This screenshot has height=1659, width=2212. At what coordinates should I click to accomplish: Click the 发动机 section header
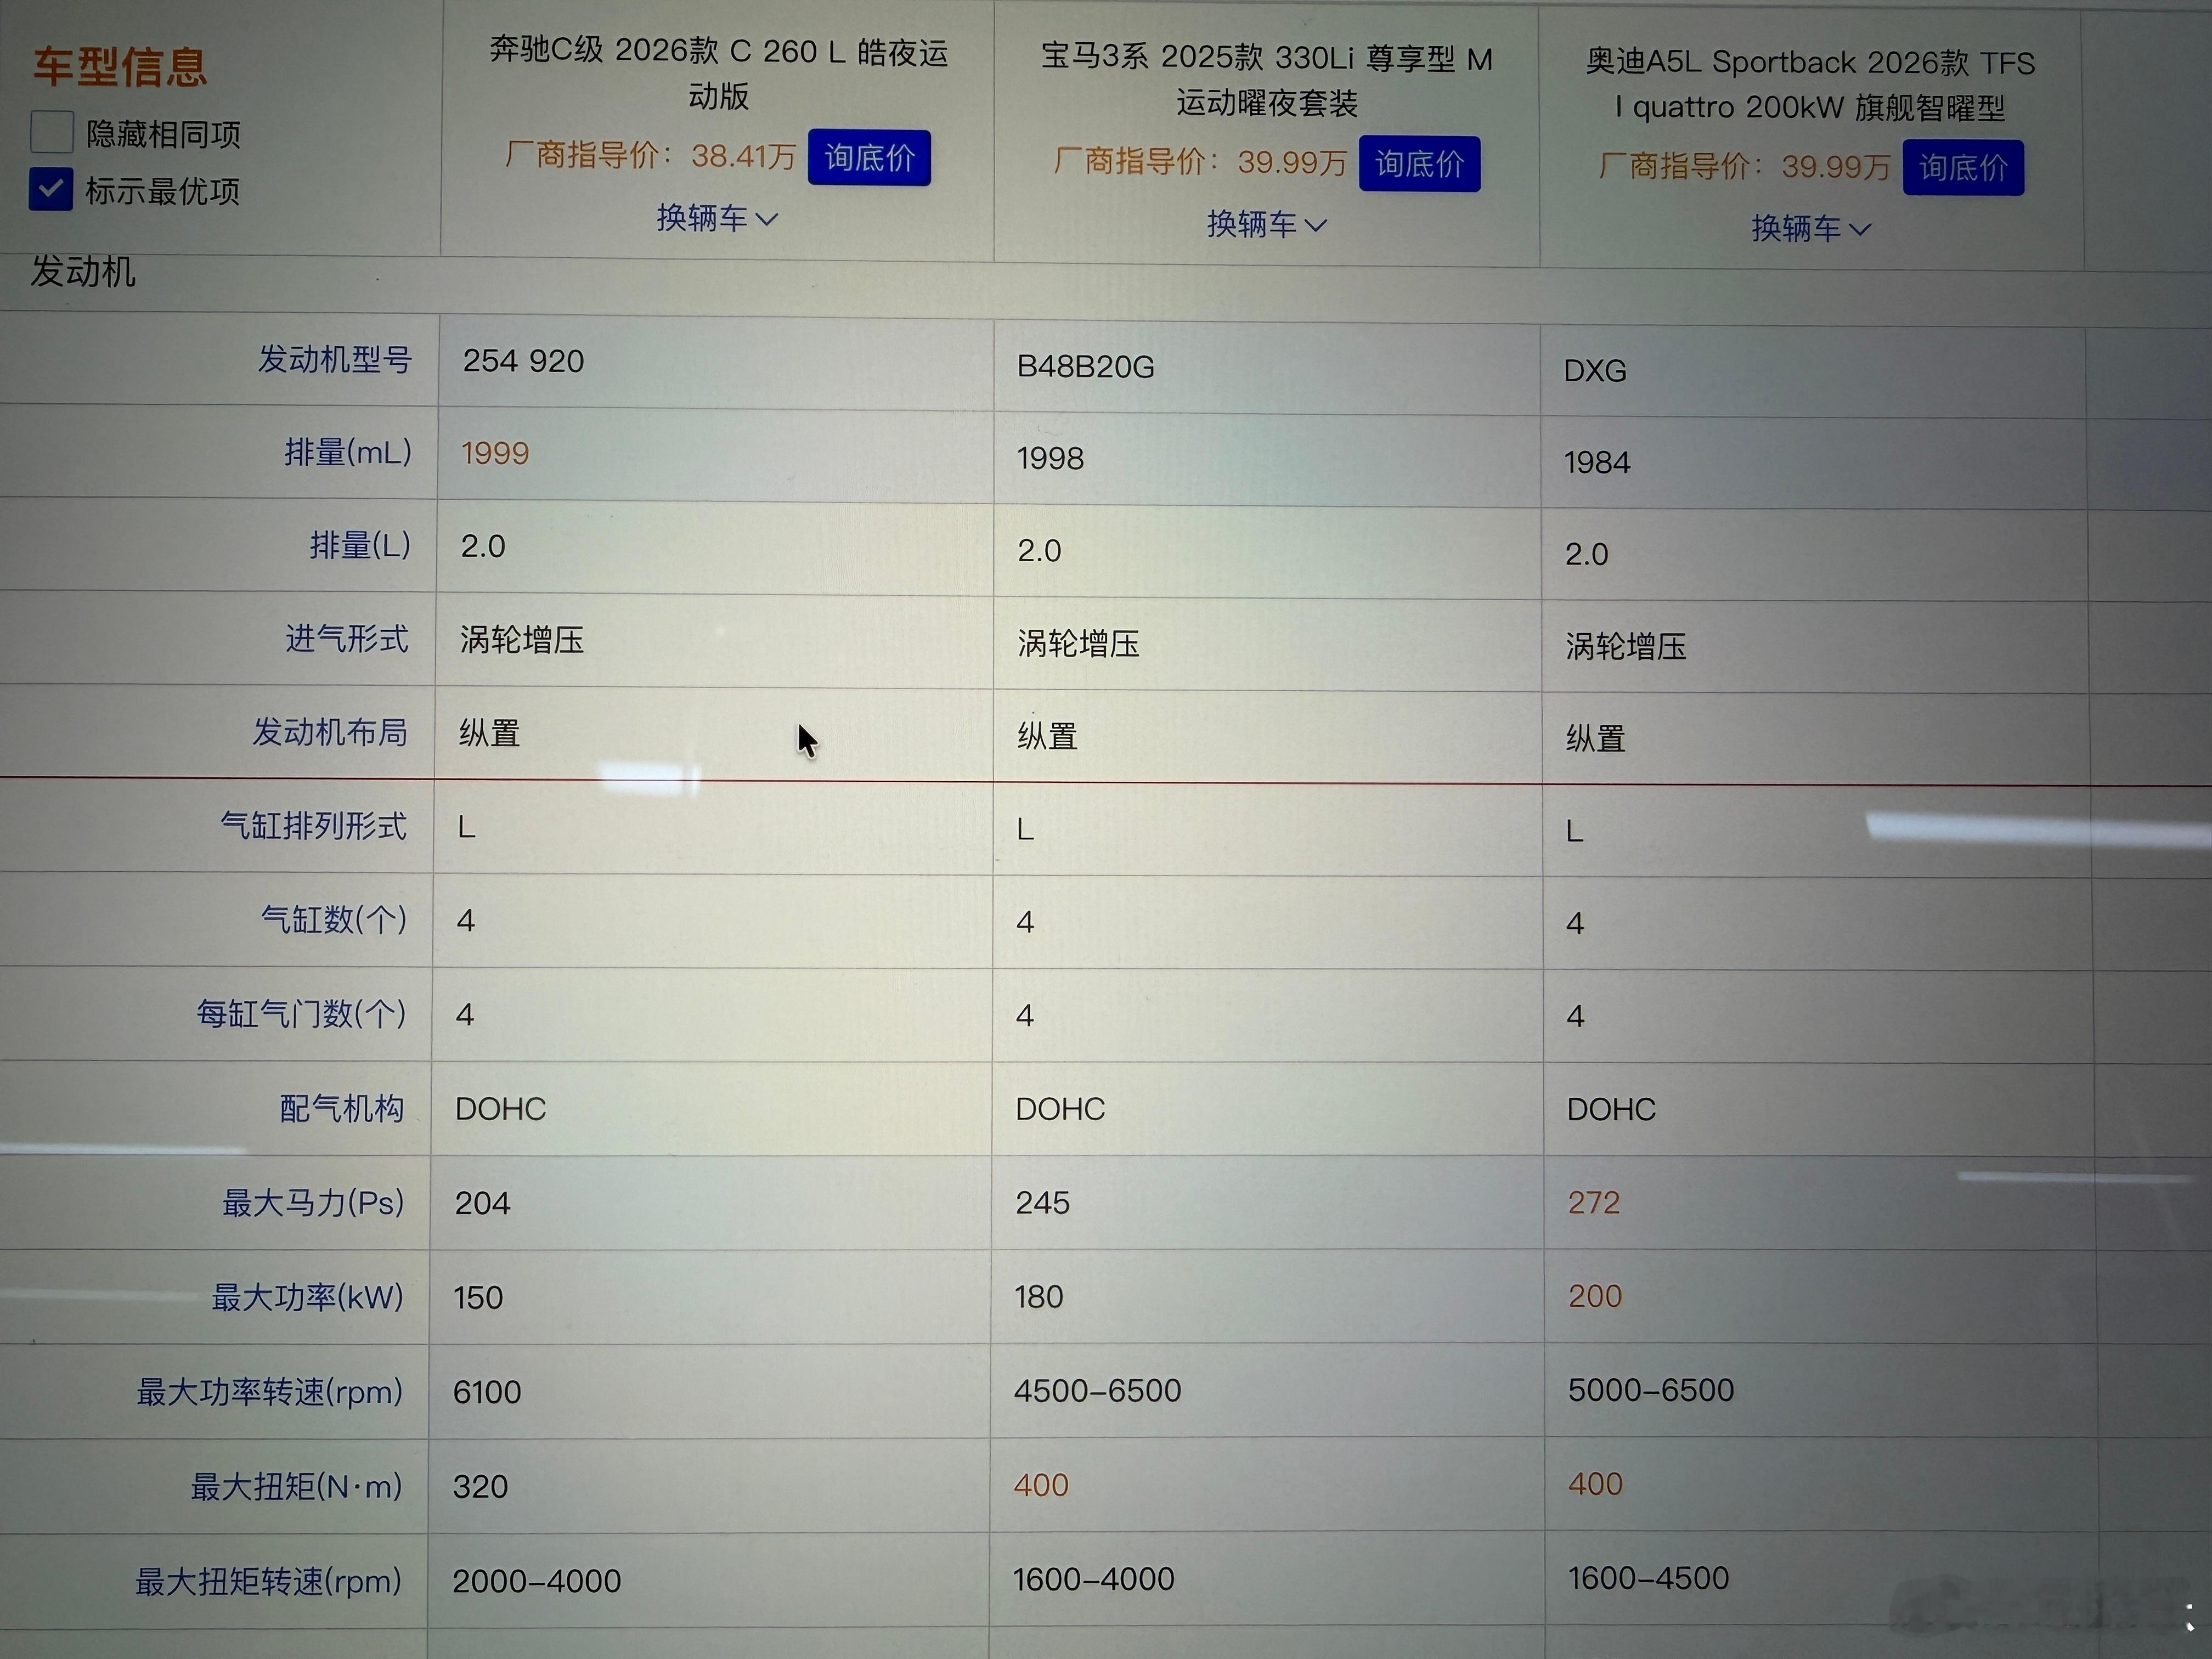(83, 272)
